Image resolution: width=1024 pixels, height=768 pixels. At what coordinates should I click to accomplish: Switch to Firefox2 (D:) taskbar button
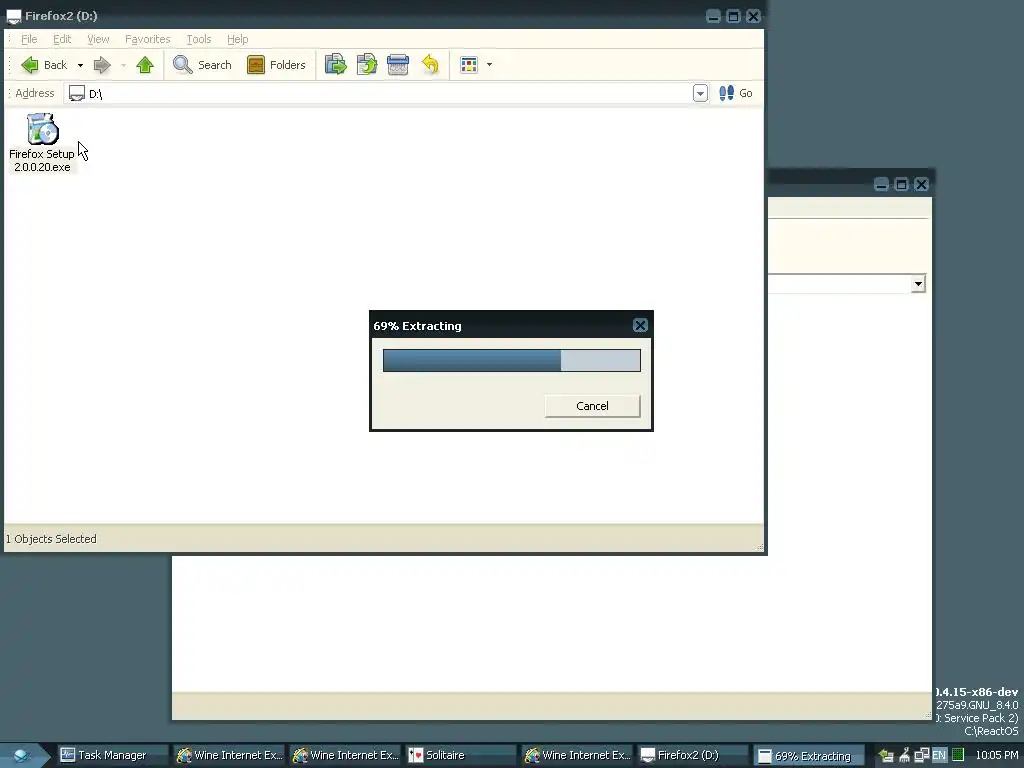click(693, 755)
